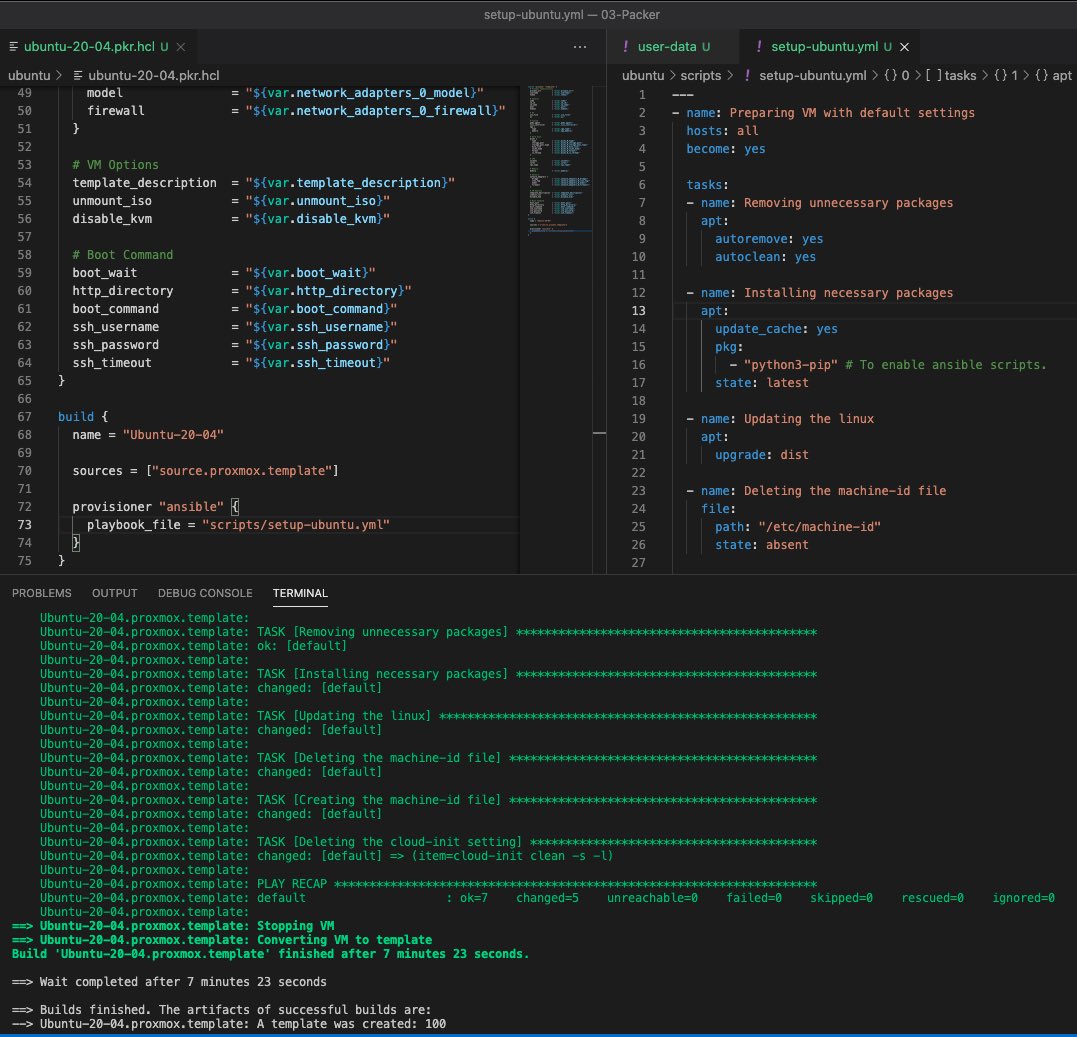Open the PROBLEMS panel tab
Image resolution: width=1077 pixels, height=1037 pixels.
(42, 593)
